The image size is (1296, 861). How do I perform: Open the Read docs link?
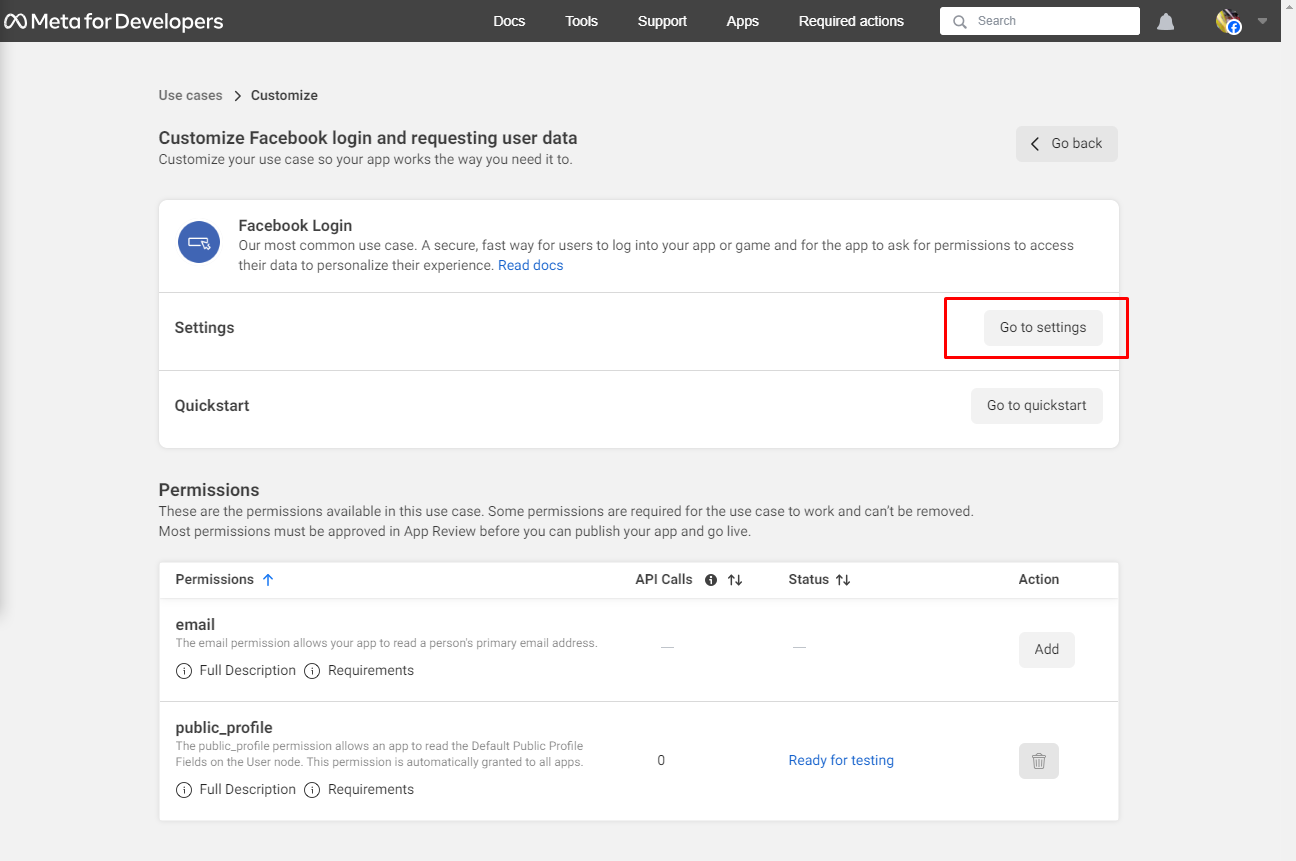(531, 265)
